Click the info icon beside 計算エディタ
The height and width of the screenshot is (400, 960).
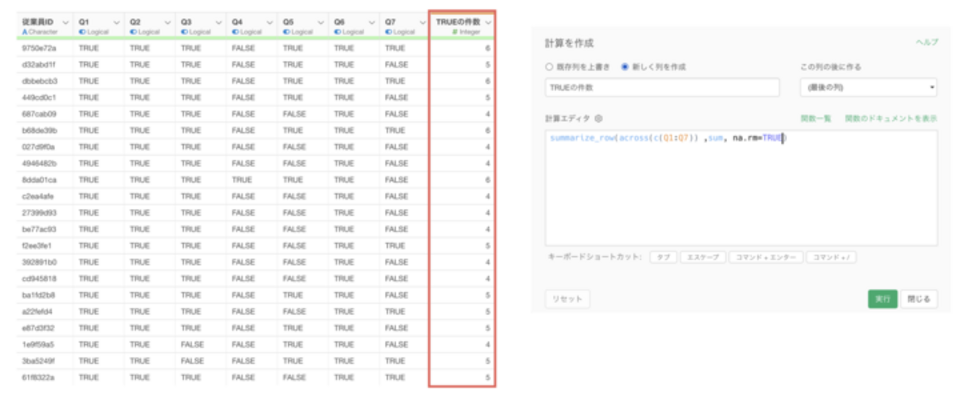(x=598, y=118)
